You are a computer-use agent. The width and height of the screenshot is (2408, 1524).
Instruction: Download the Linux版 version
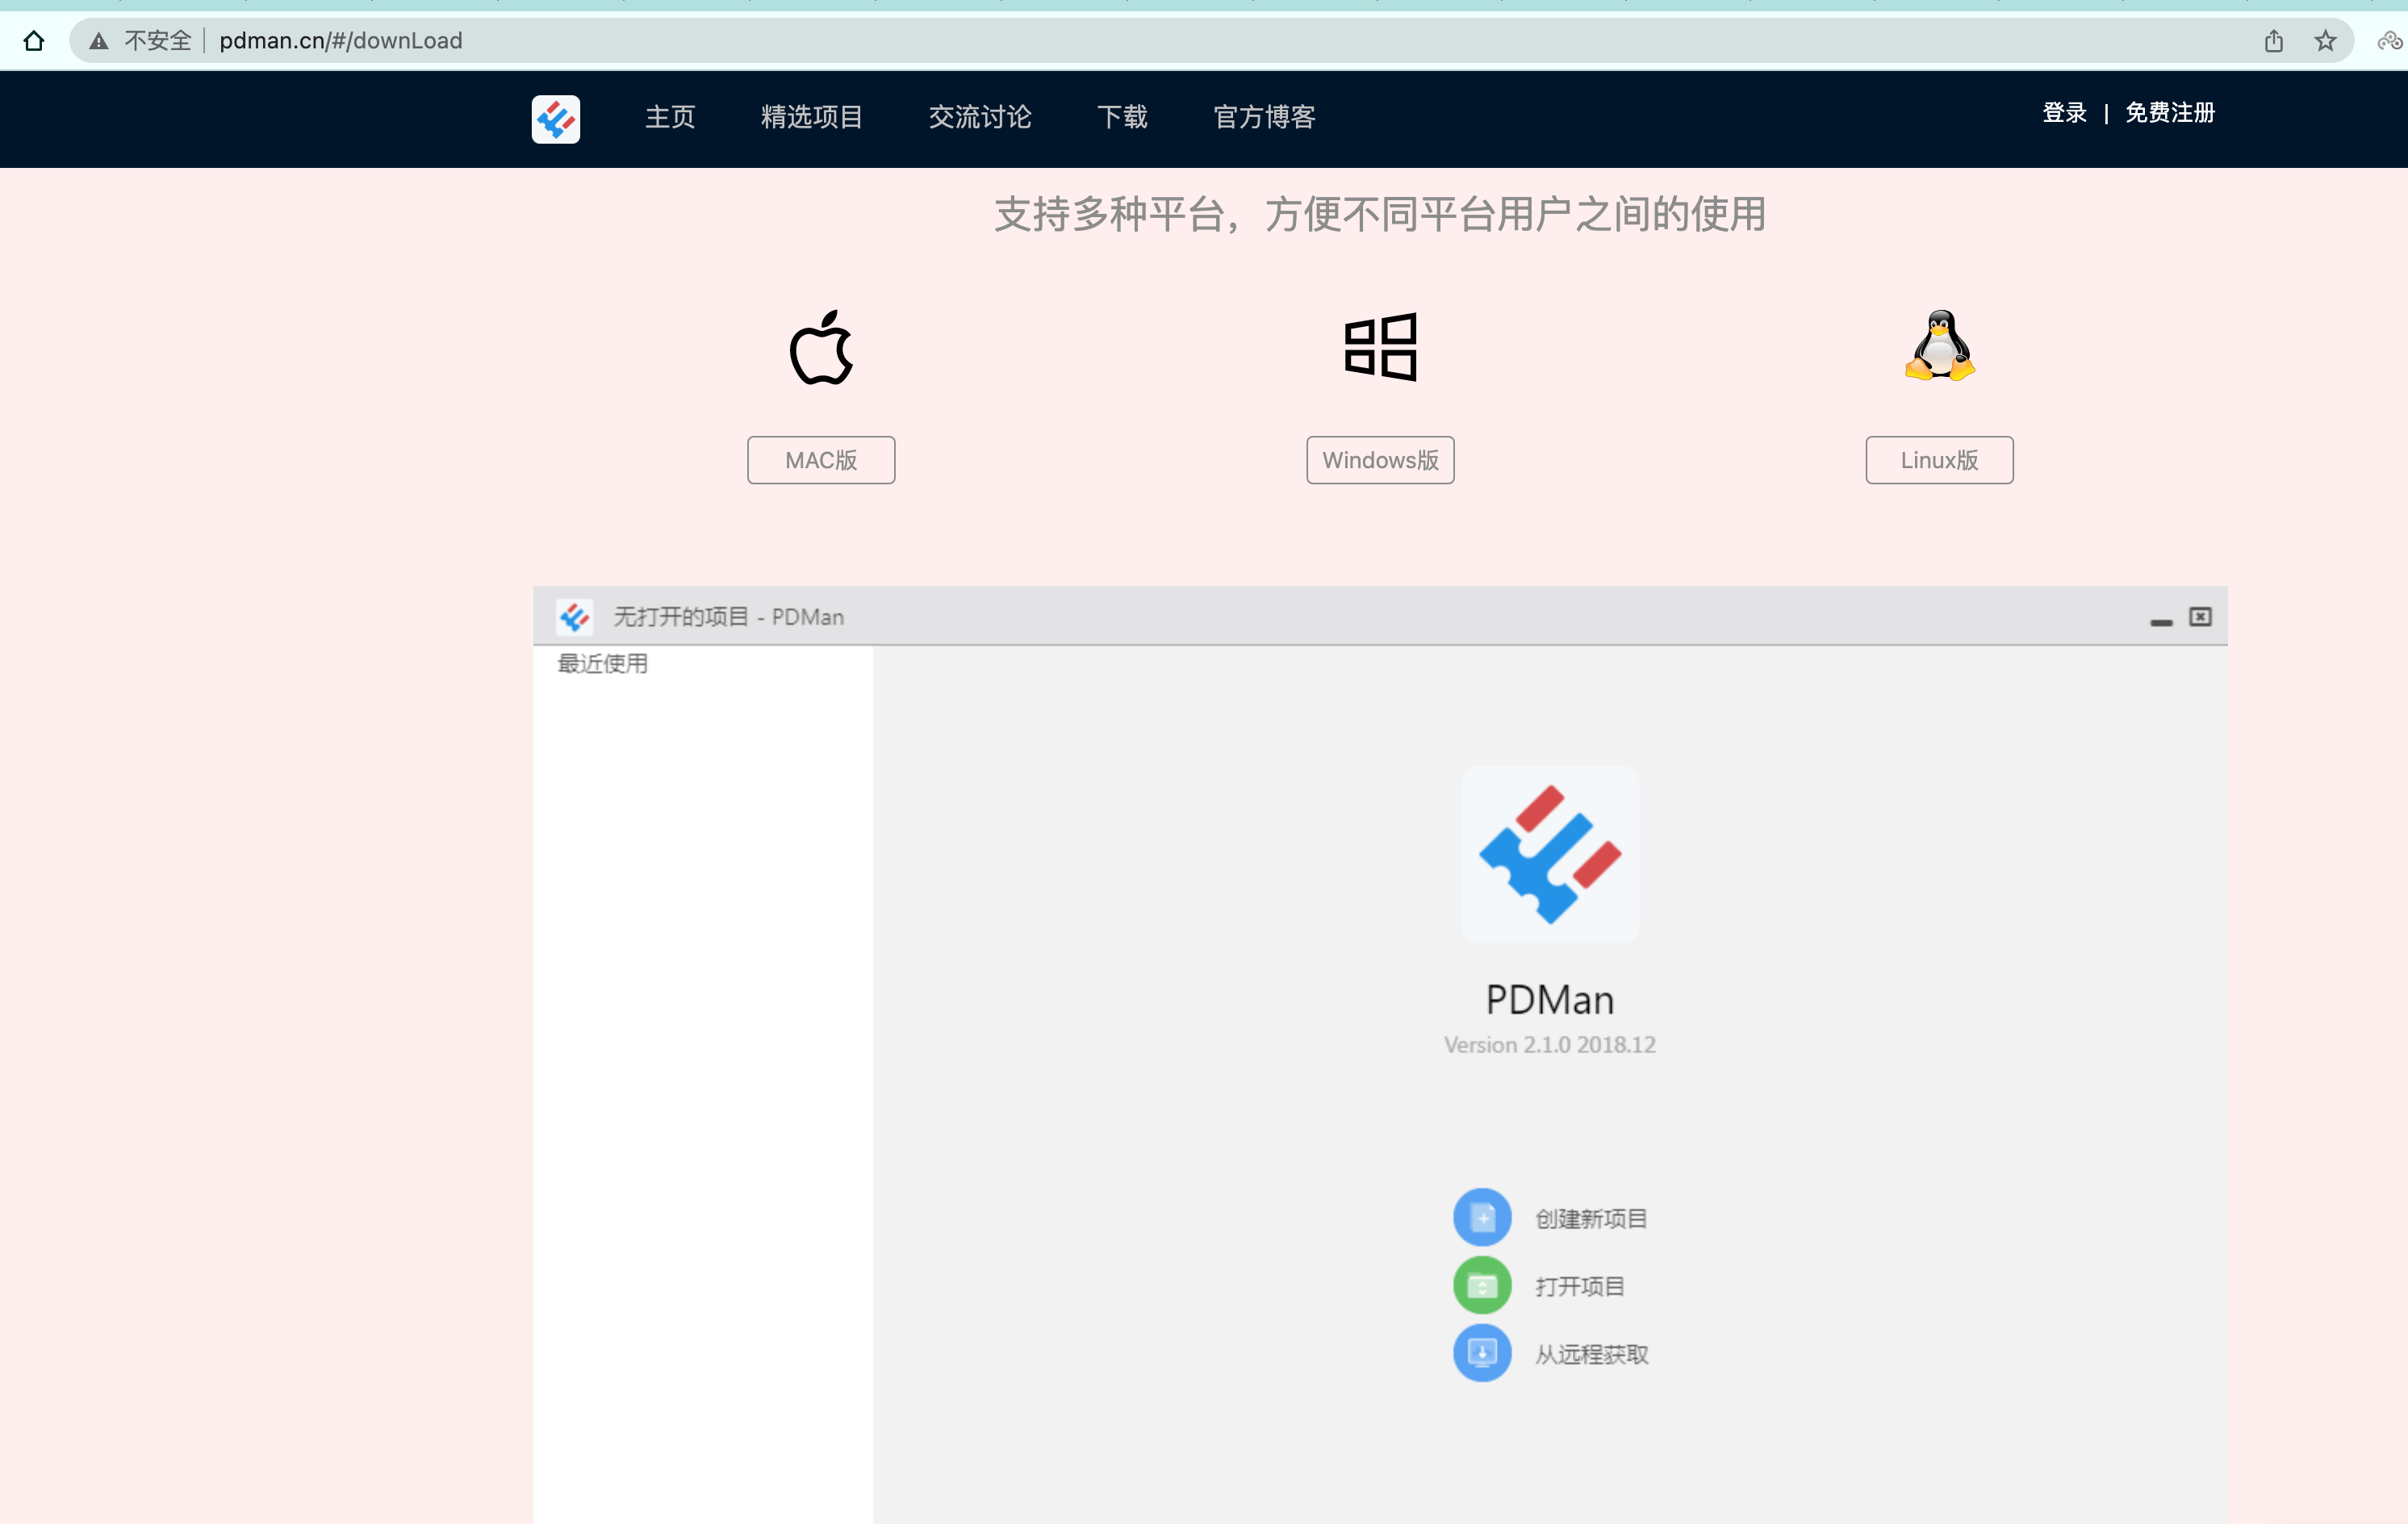click(1939, 460)
